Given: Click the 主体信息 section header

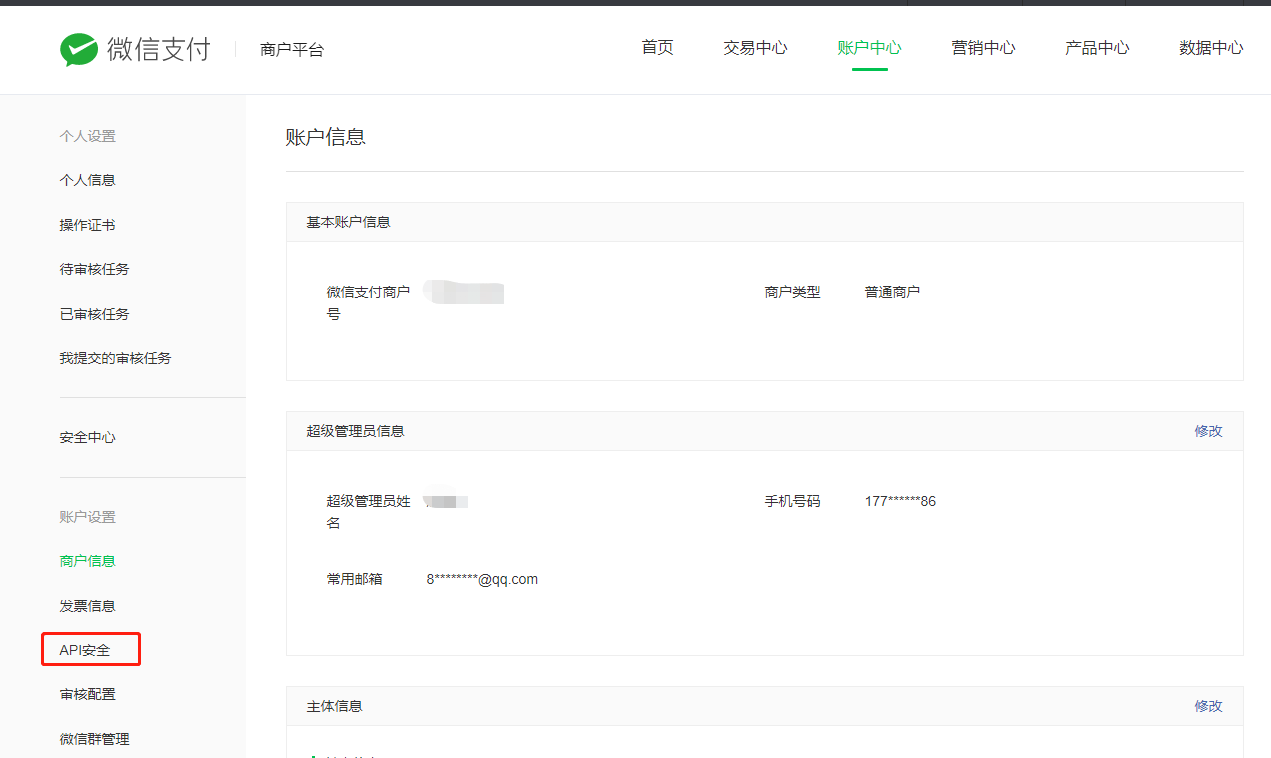Looking at the screenshot, I should point(334,706).
